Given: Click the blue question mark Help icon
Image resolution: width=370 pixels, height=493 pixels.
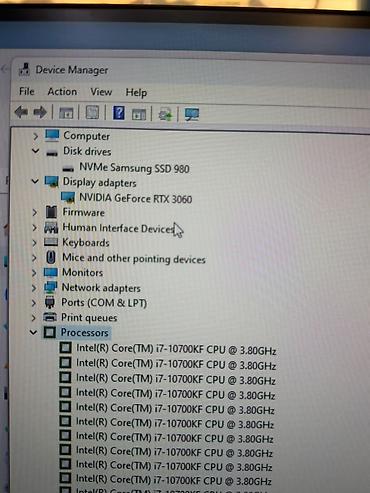Looking at the screenshot, I should coord(119,113).
